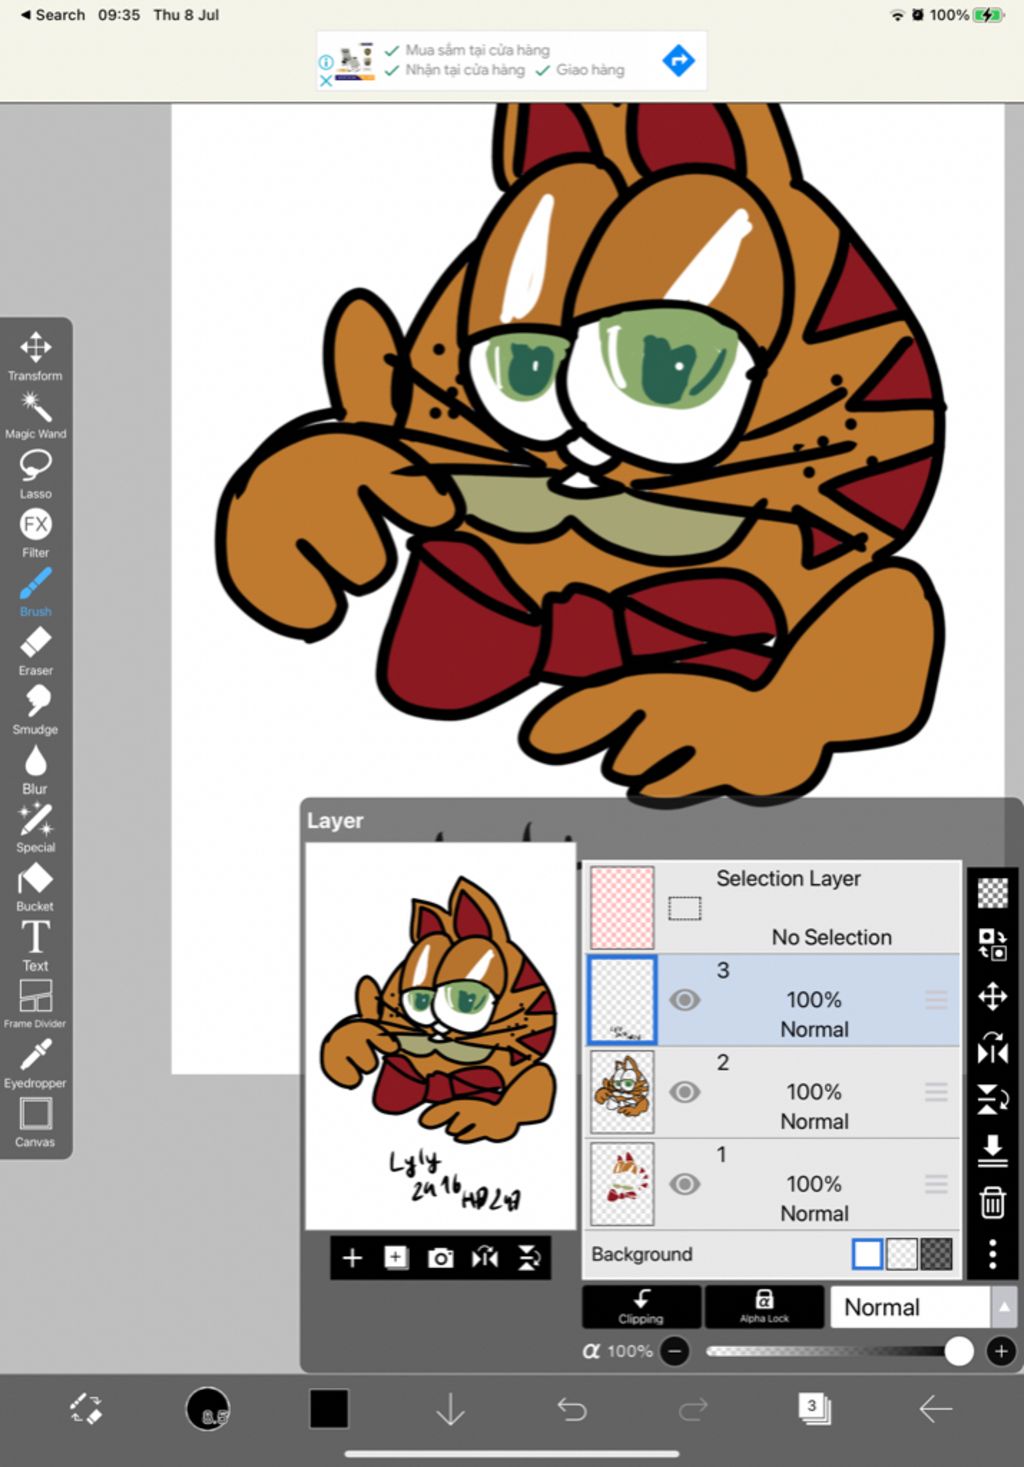Delete layer with trash icon
Image resolution: width=1024 pixels, height=1467 pixels.
992,1202
